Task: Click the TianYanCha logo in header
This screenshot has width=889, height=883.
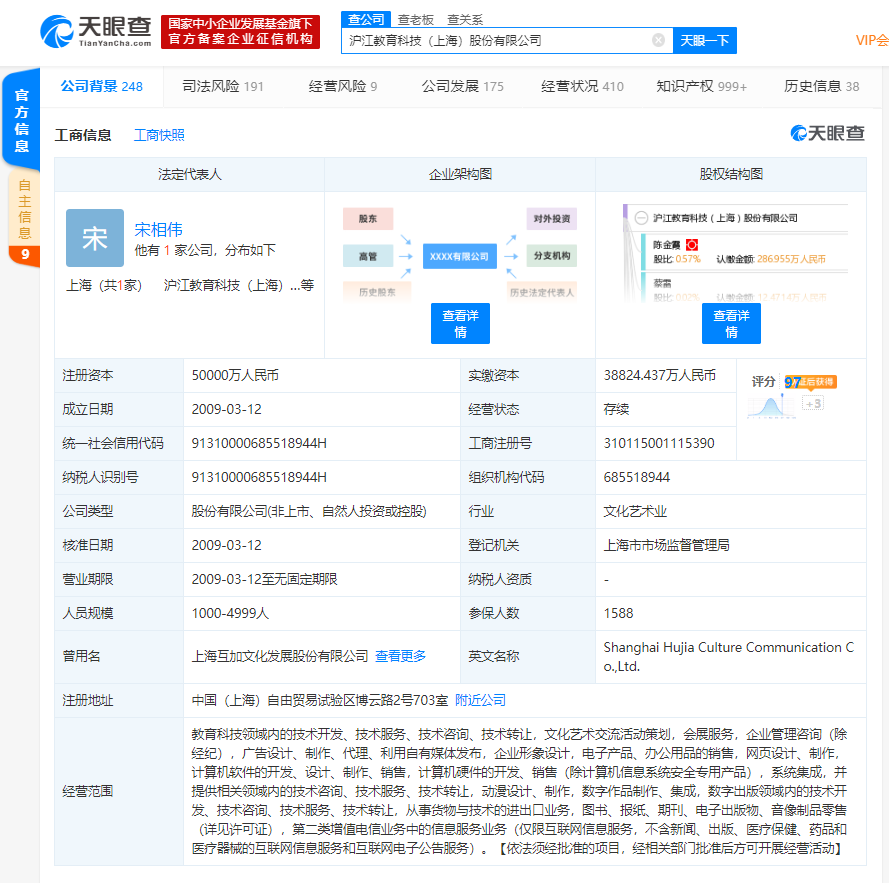Action: click(x=96, y=32)
